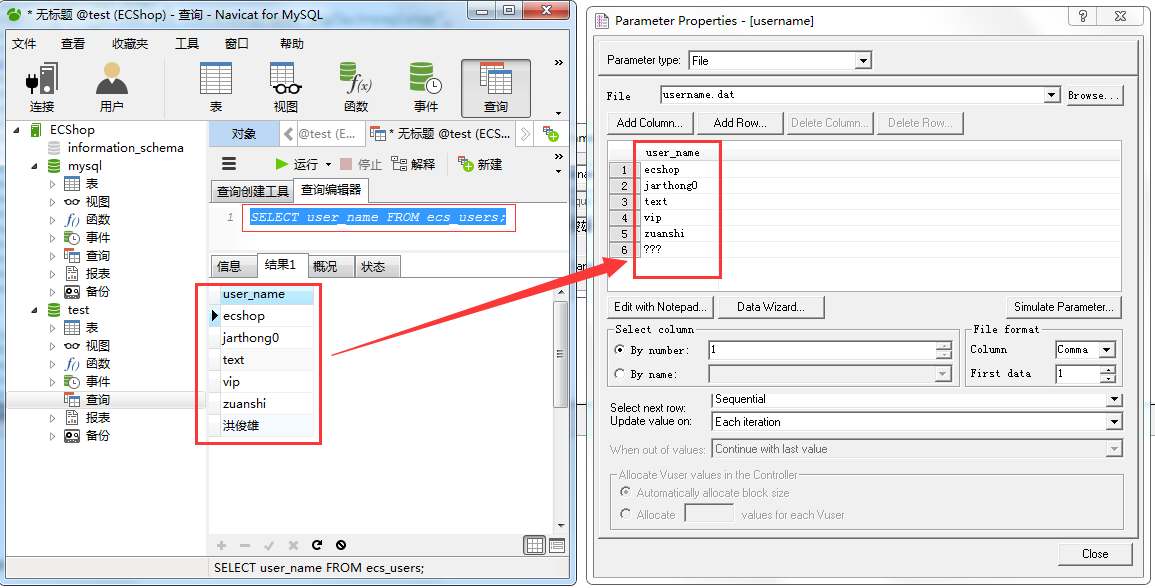Open the Data Wizard... button
The image size is (1155, 588).
(770, 307)
